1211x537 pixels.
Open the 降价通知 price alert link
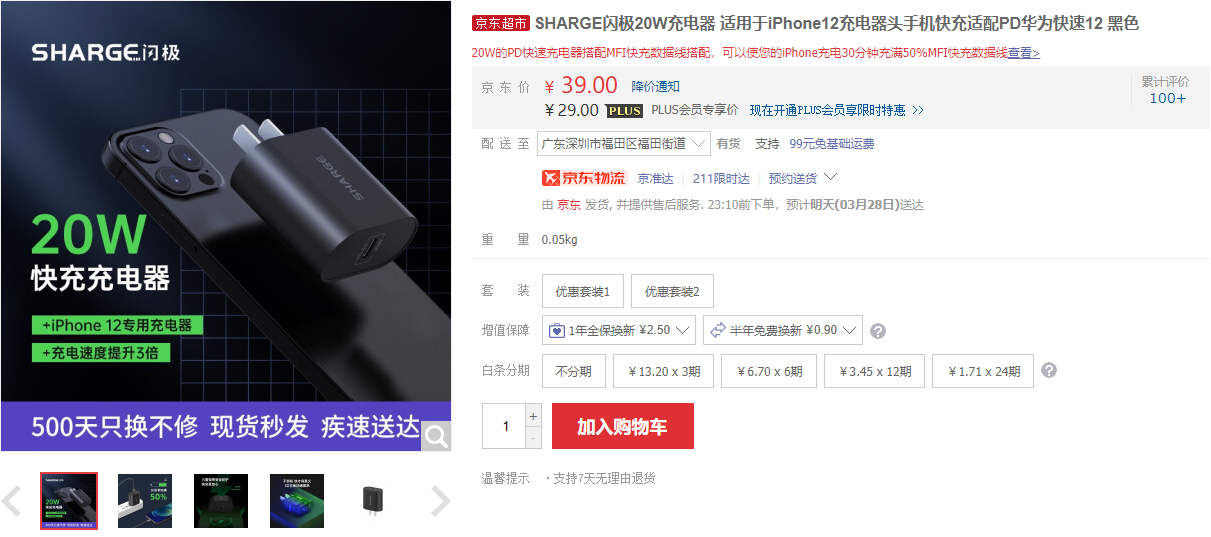655,87
